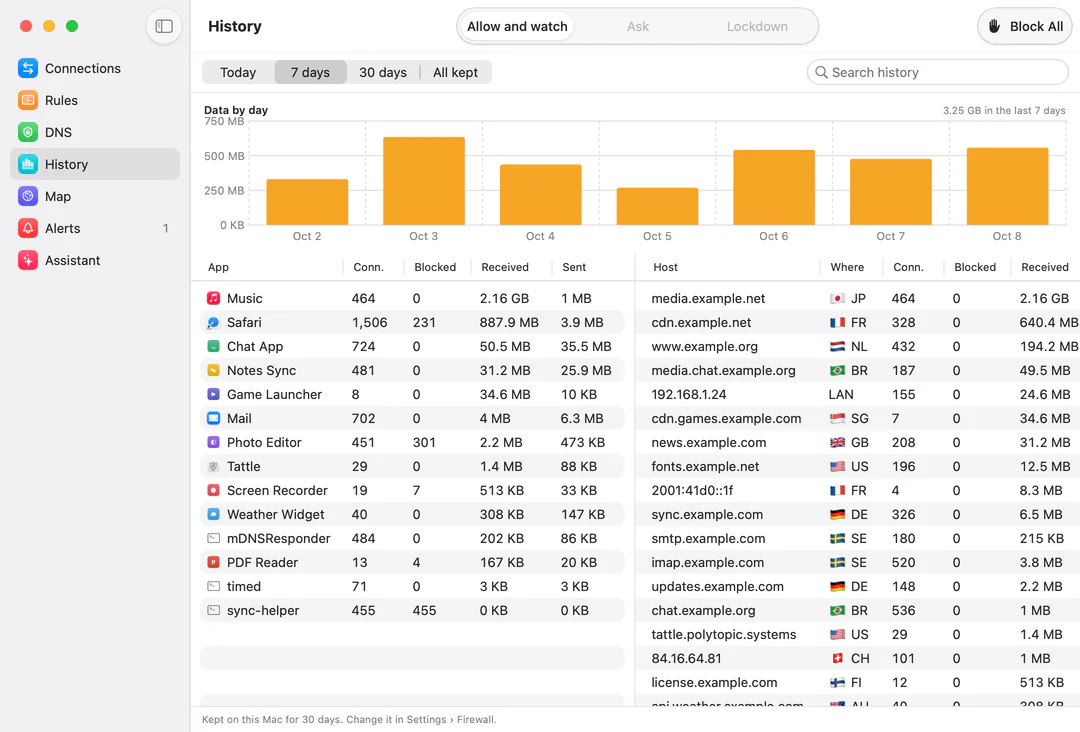Click the Chat App green icon
1080x732 pixels.
(x=214, y=346)
